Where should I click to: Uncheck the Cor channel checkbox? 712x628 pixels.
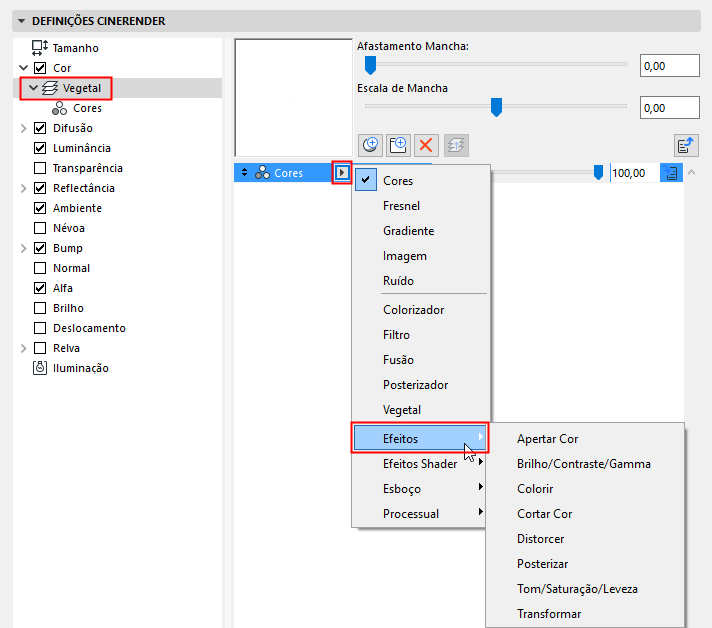(x=40, y=68)
